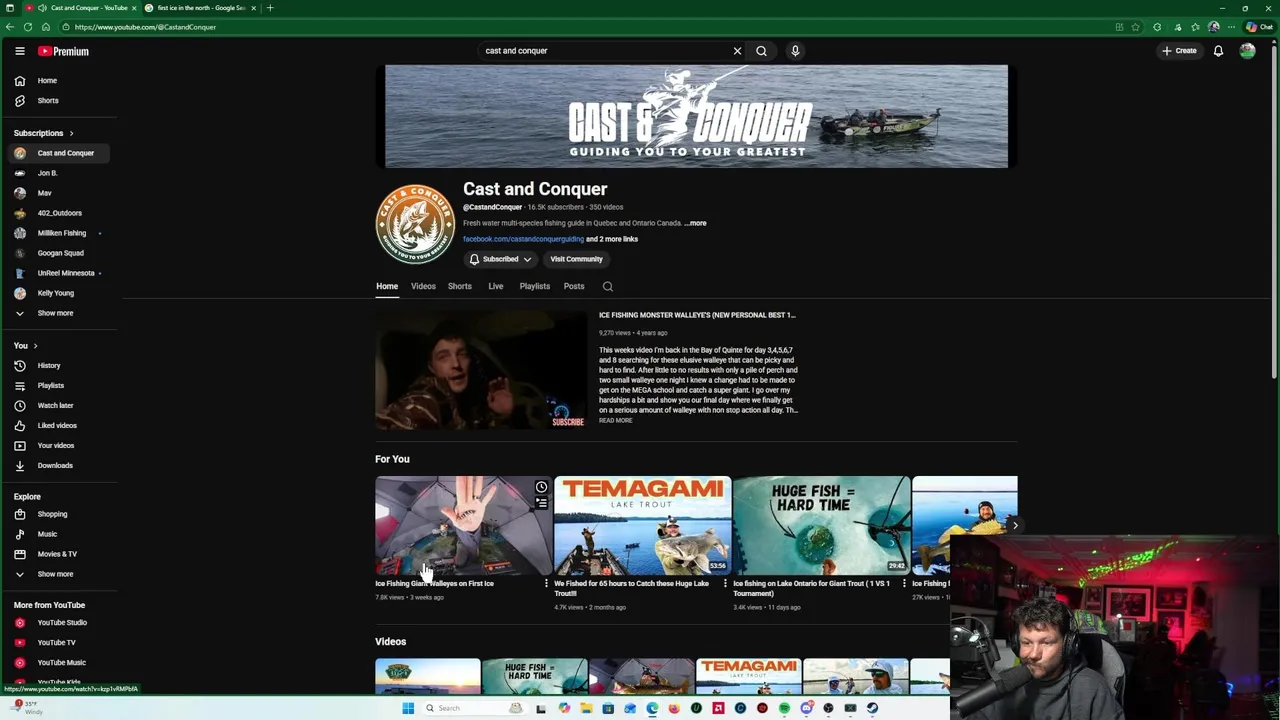Open Spotify from the taskbar
Image resolution: width=1280 pixels, height=720 pixels.
(x=784, y=709)
